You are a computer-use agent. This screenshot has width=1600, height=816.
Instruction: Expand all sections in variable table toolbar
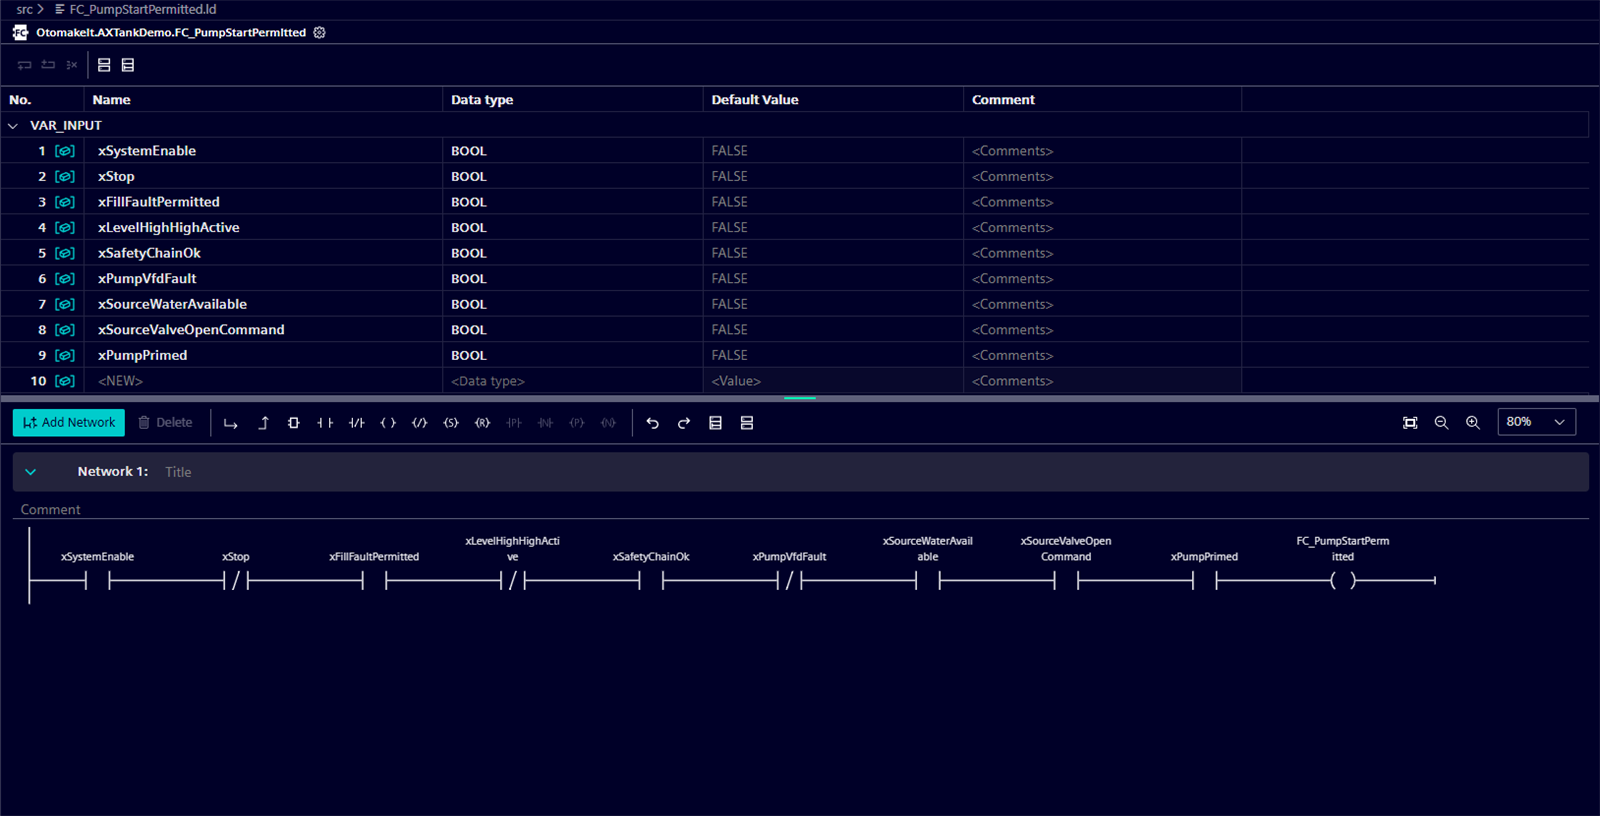pyautogui.click(x=128, y=65)
